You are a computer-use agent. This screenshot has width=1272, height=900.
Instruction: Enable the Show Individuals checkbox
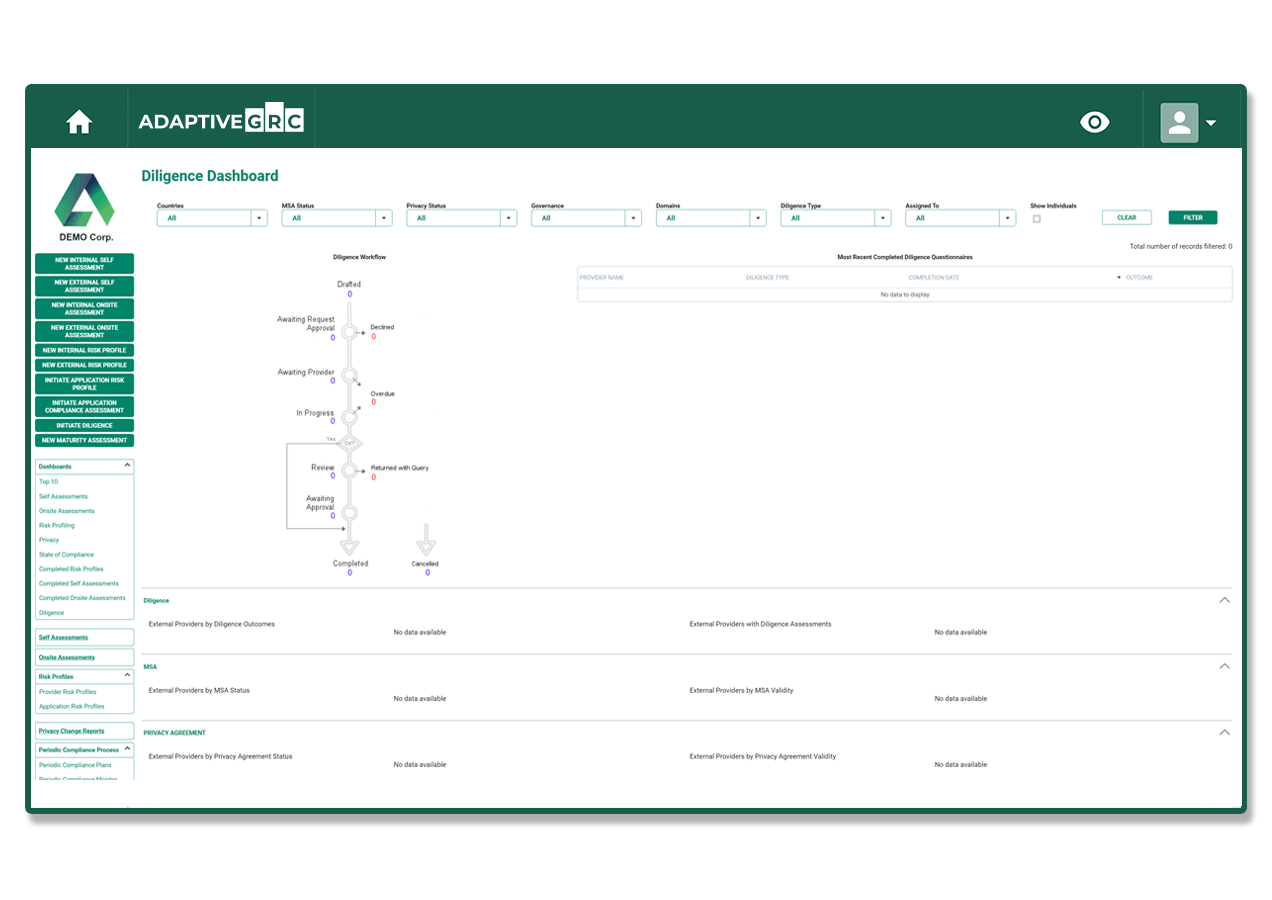[1036, 218]
